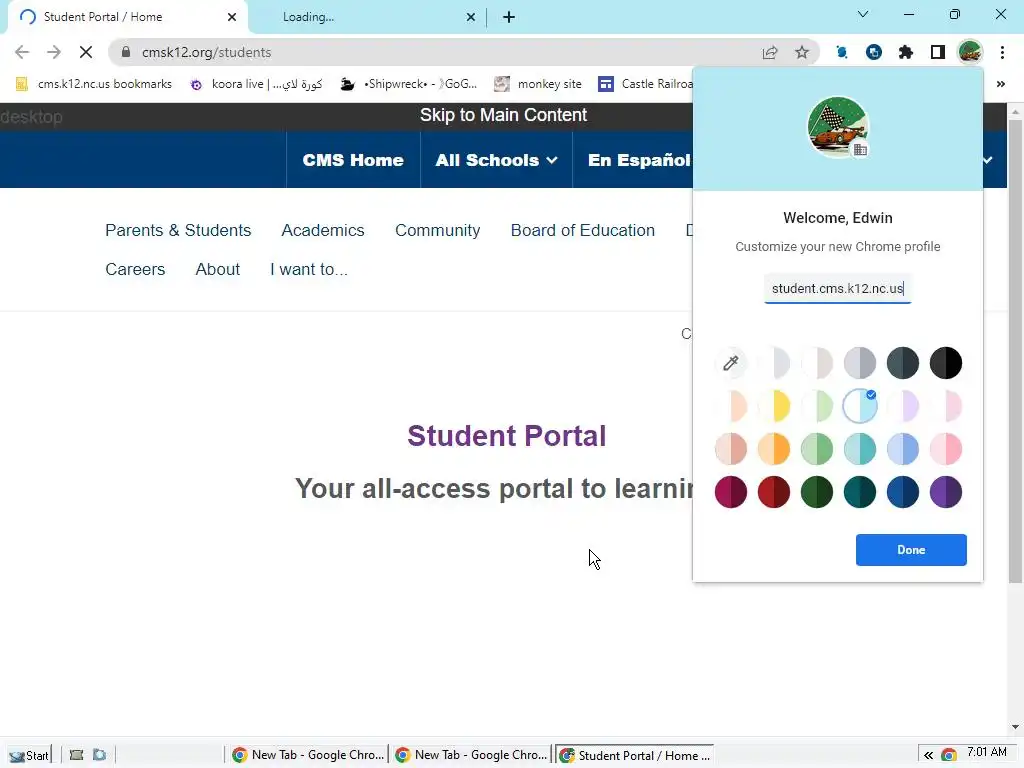
Task: Click the address bar URL
Action: coord(206,52)
